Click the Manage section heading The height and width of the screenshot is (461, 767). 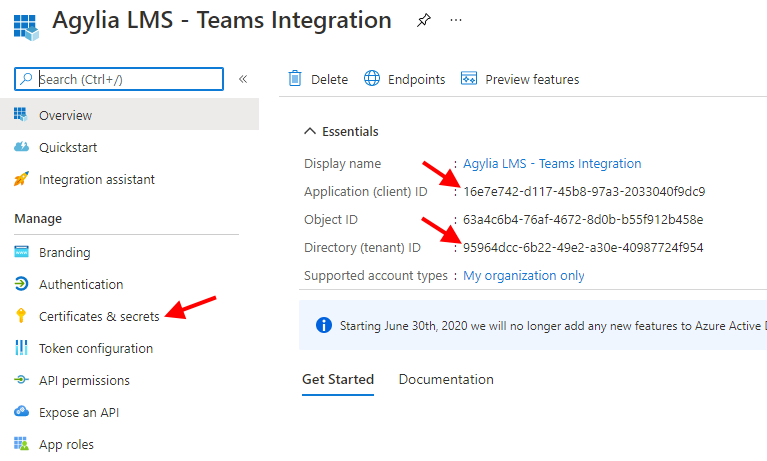click(38, 219)
